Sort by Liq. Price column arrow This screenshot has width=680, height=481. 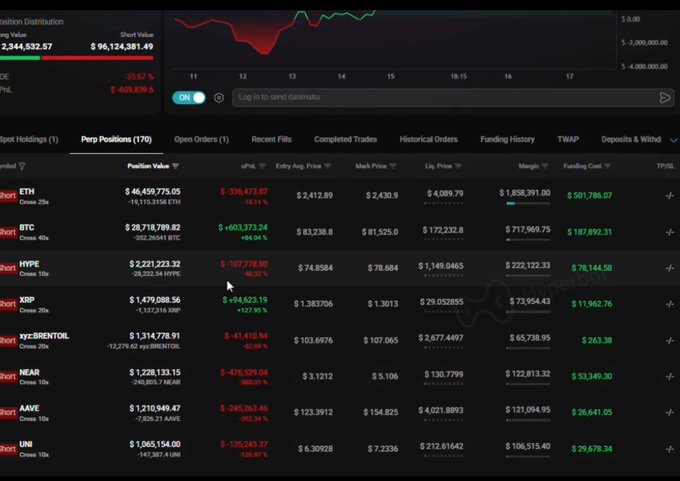pyautogui.click(x=458, y=166)
